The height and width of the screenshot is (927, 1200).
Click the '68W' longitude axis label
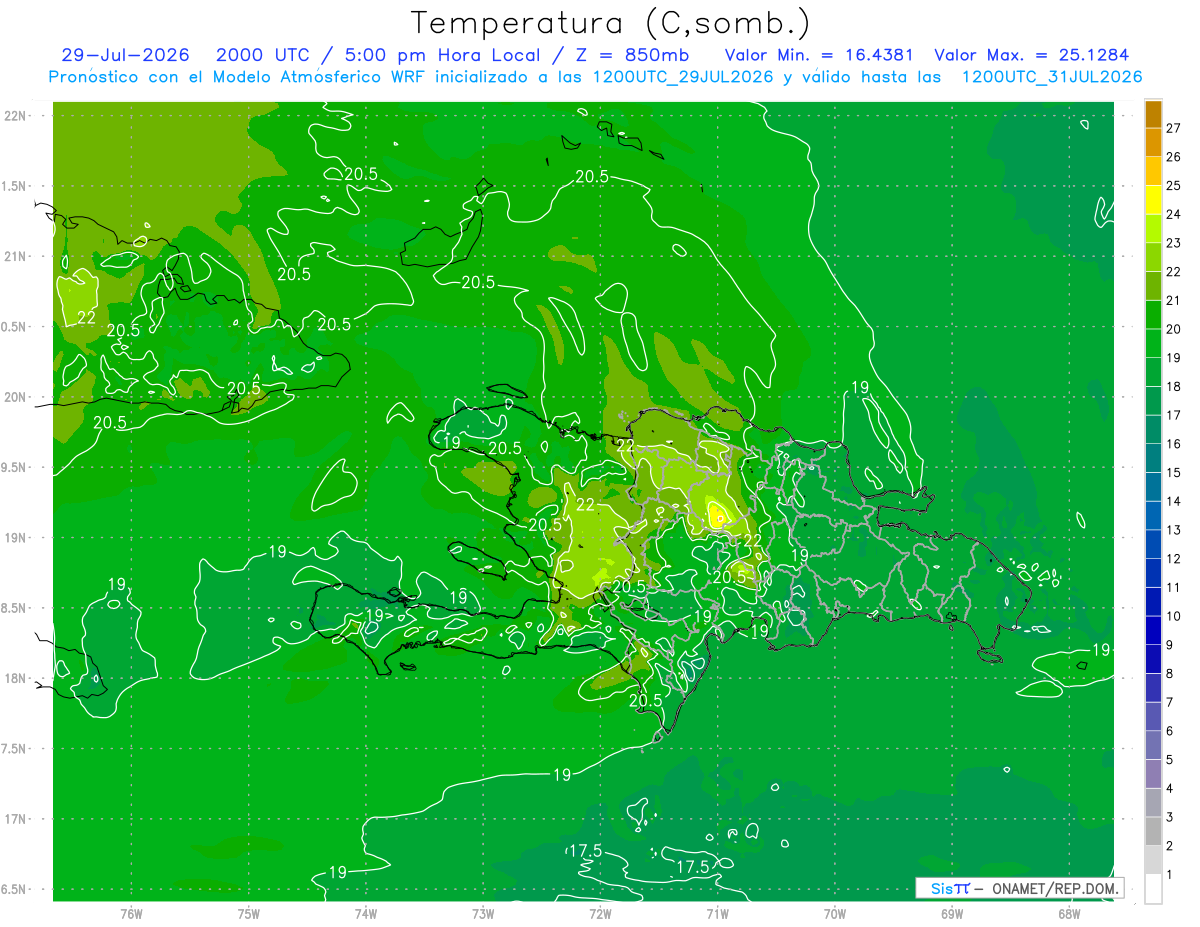1069,913
